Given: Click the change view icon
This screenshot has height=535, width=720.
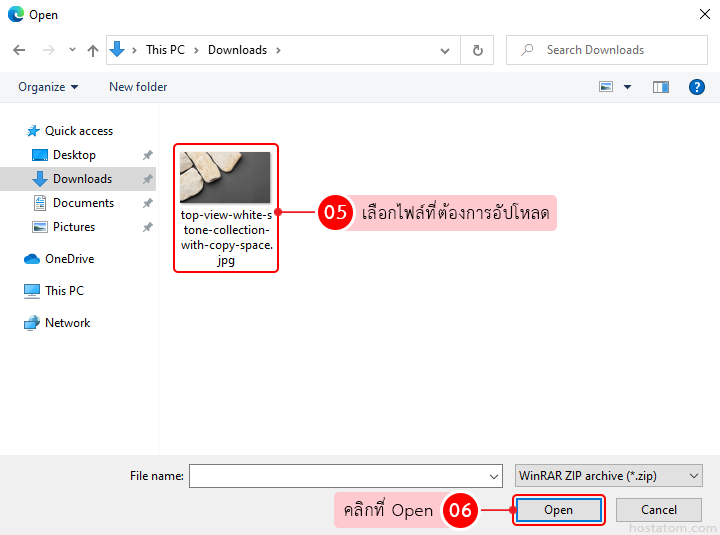Looking at the screenshot, I should coord(606,87).
